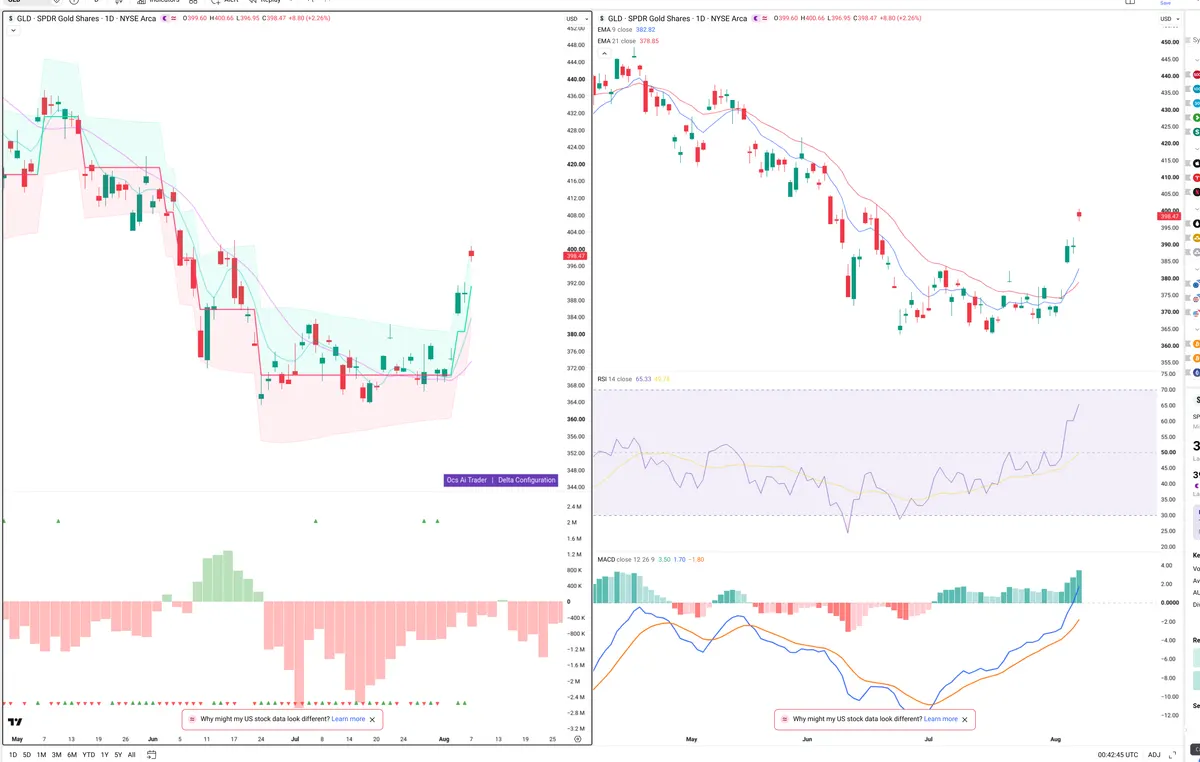
Task: Click 70.00 level on RSI axis
Action: [1168, 390]
